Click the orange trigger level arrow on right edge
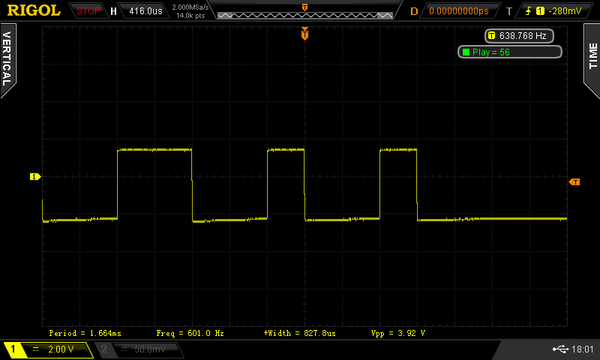600x360 pixels. [x=574, y=182]
